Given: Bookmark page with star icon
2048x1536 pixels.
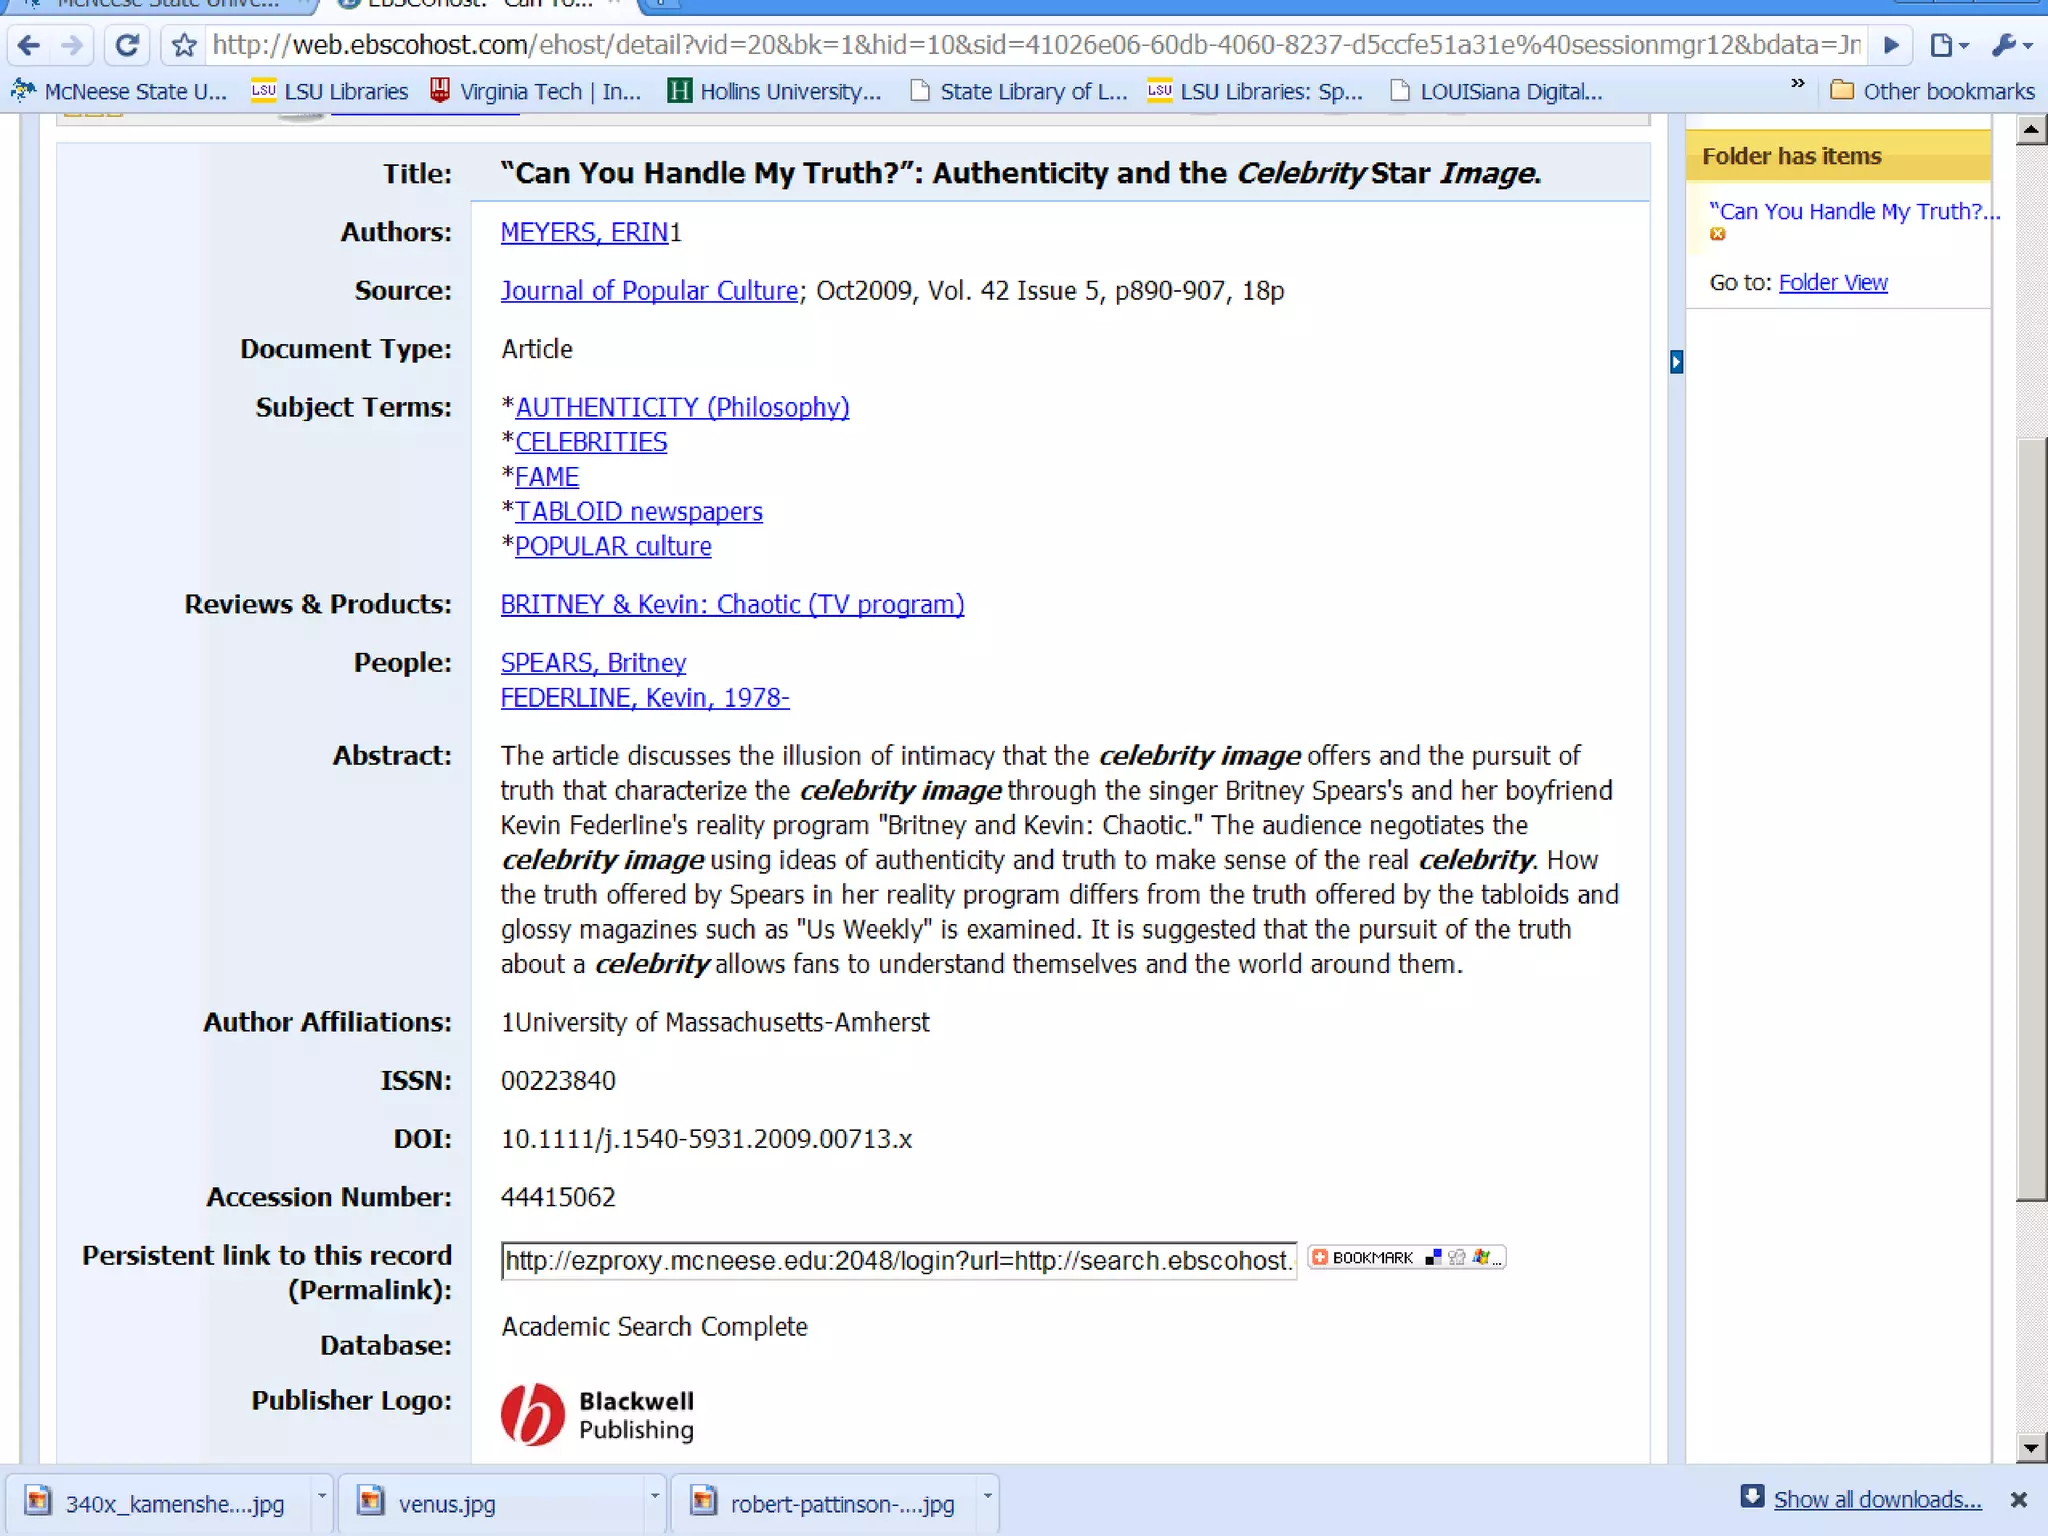Looking at the screenshot, I should click(x=184, y=45).
